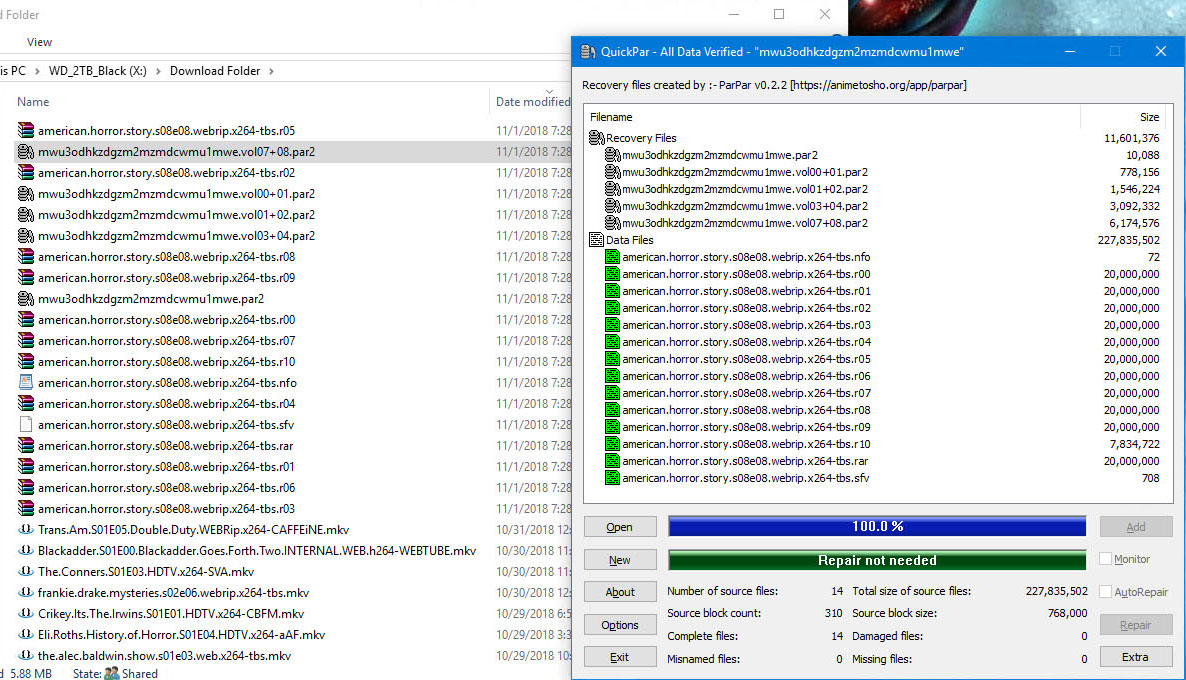
Task: Enable the Monitor checkbox
Action: tap(1106, 559)
